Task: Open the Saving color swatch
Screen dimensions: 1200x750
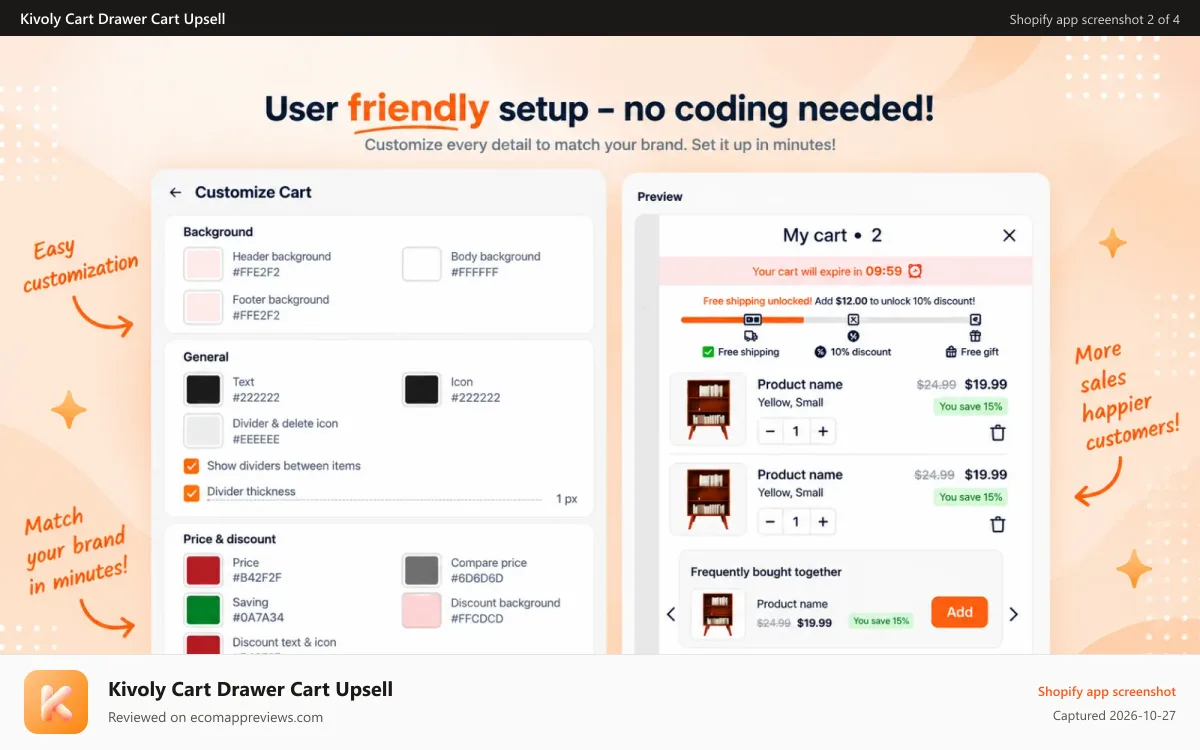Action: [203, 610]
